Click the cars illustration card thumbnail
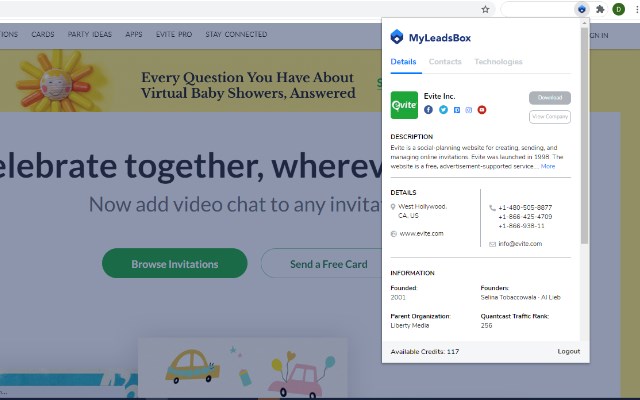The width and height of the screenshot is (640, 400). point(242,369)
